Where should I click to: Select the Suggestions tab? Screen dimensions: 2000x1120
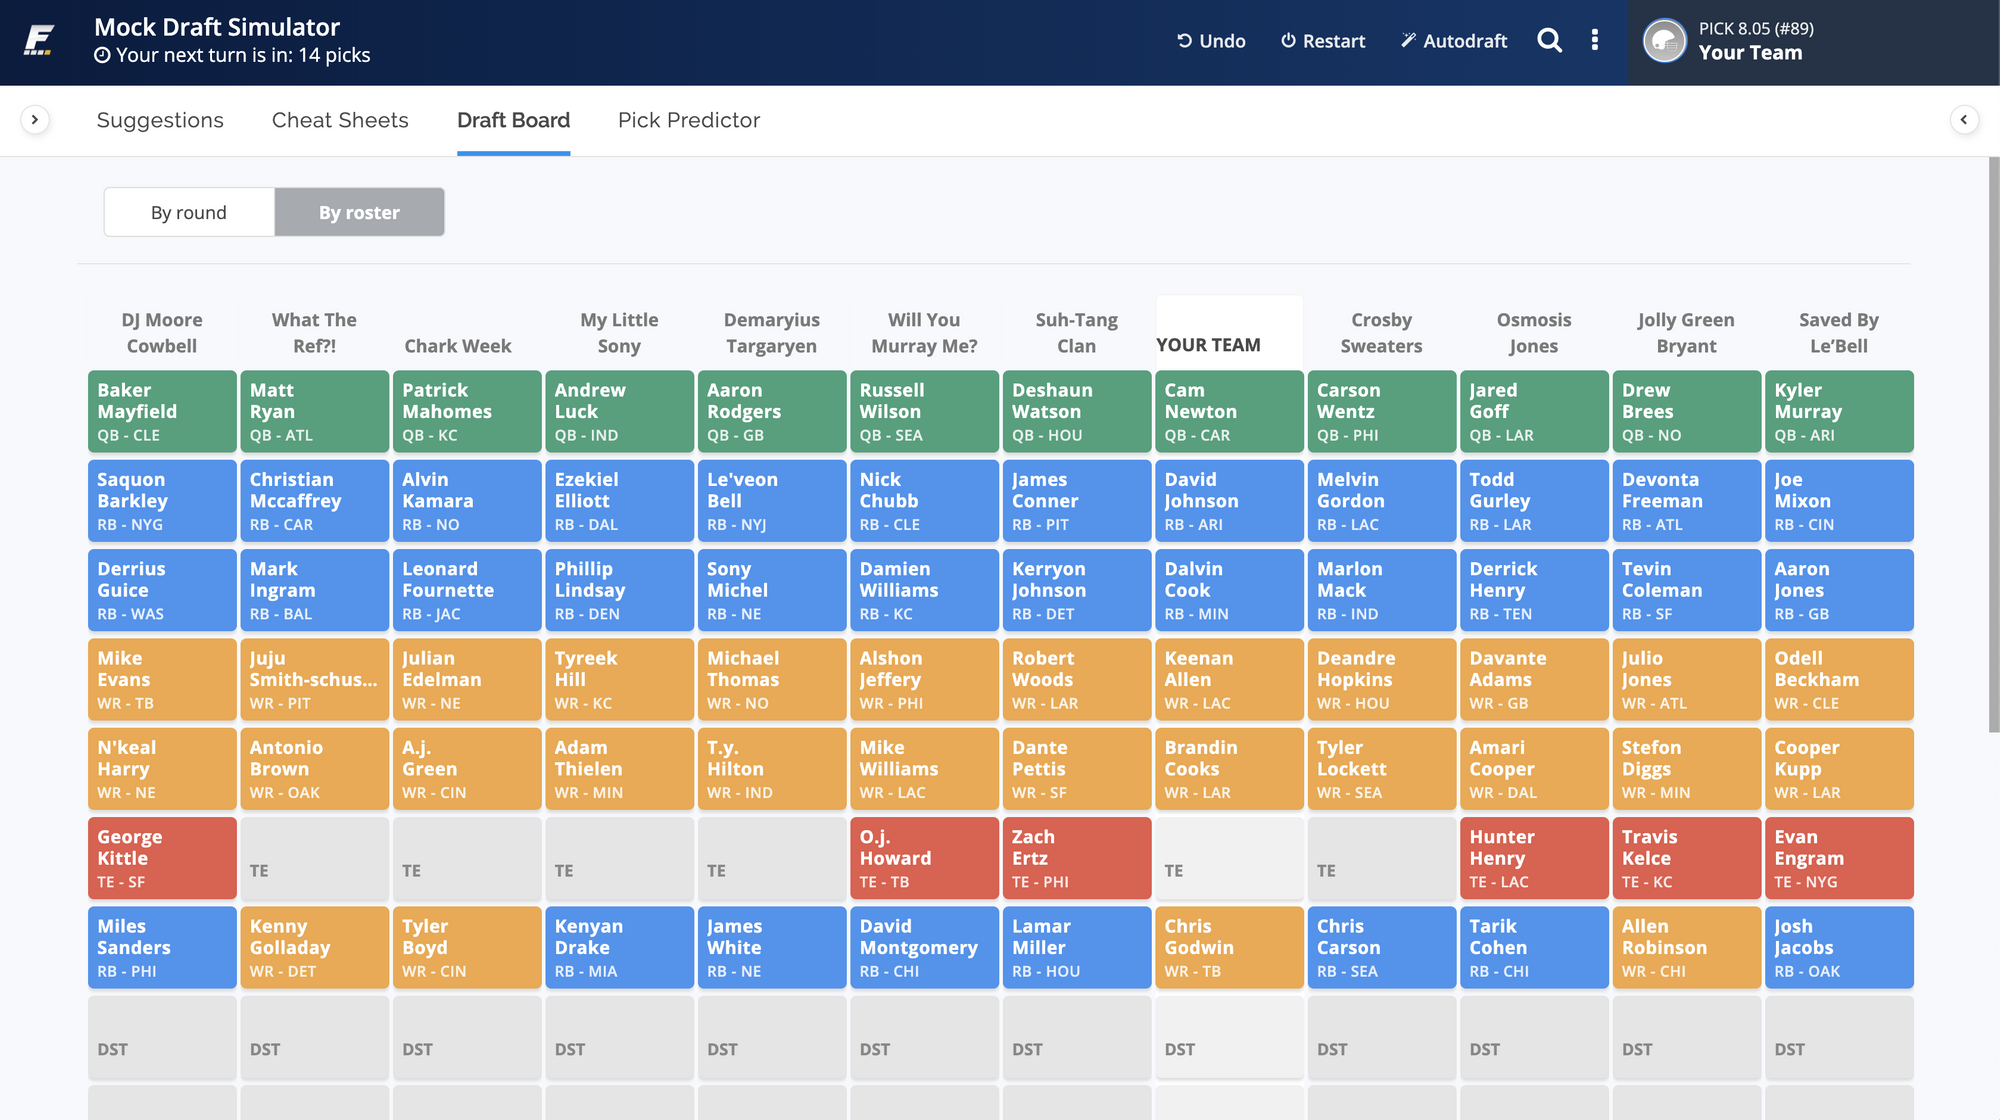tap(161, 120)
